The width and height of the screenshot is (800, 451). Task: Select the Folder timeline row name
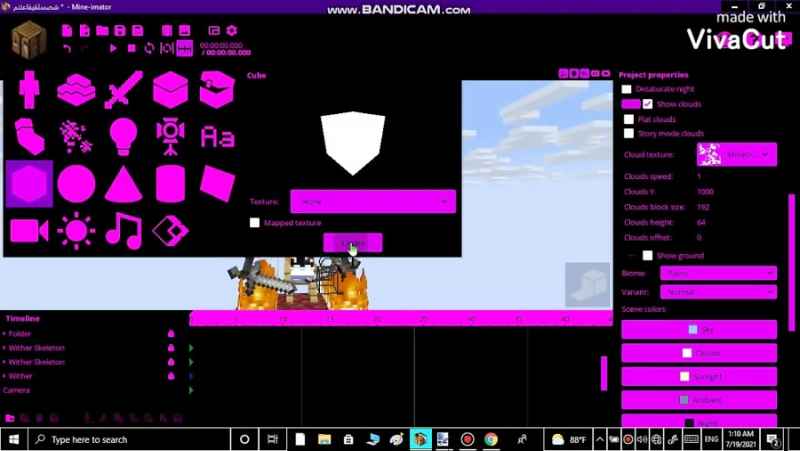19,334
